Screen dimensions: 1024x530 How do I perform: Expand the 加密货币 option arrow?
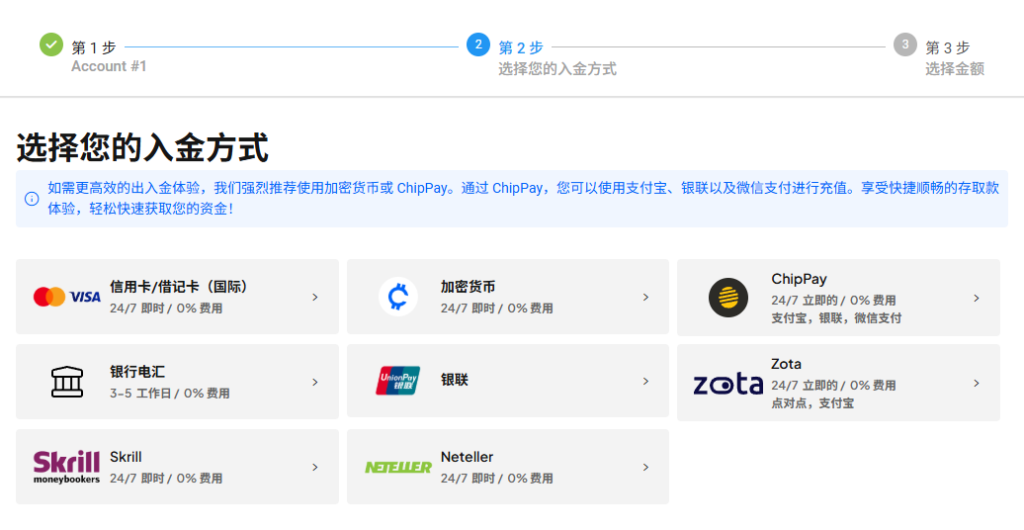pyautogui.click(x=646, y=297)
